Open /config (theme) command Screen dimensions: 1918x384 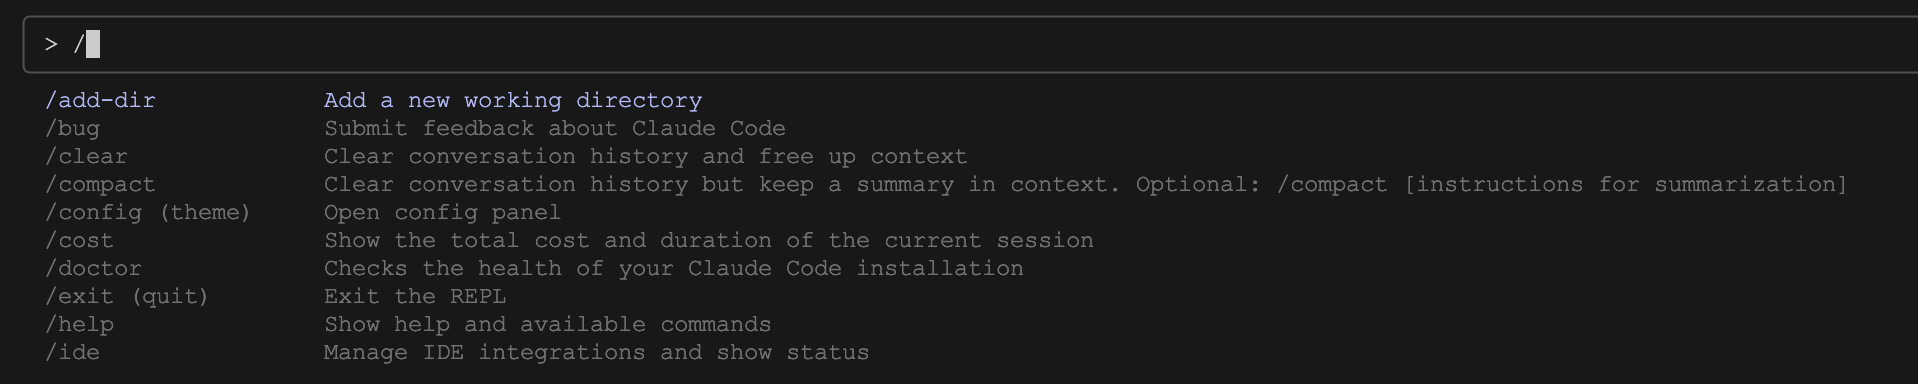click(x=148, y=212)
